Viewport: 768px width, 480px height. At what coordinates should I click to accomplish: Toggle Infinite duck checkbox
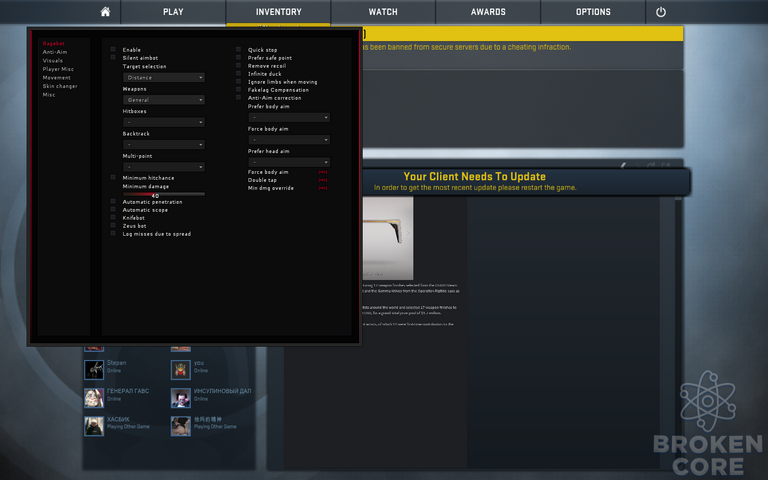click(239, 73)
